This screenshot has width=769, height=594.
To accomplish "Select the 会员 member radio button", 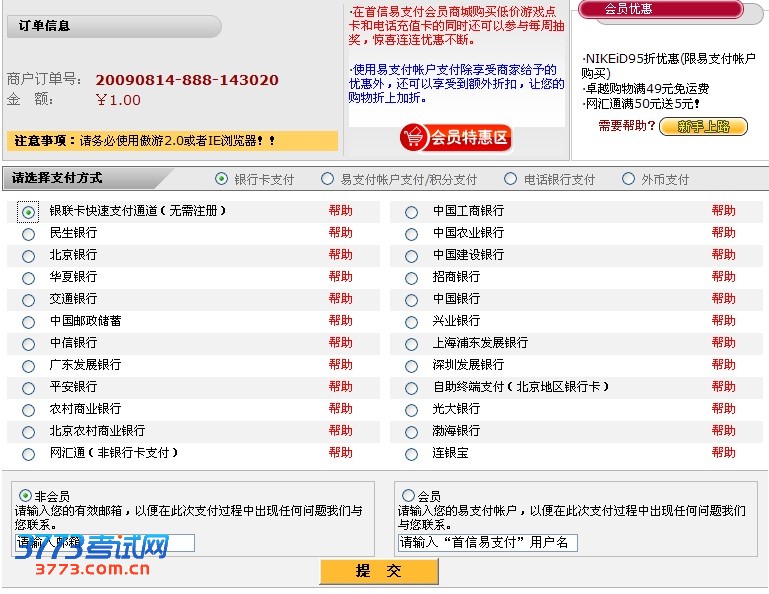I will coord(408,496).
